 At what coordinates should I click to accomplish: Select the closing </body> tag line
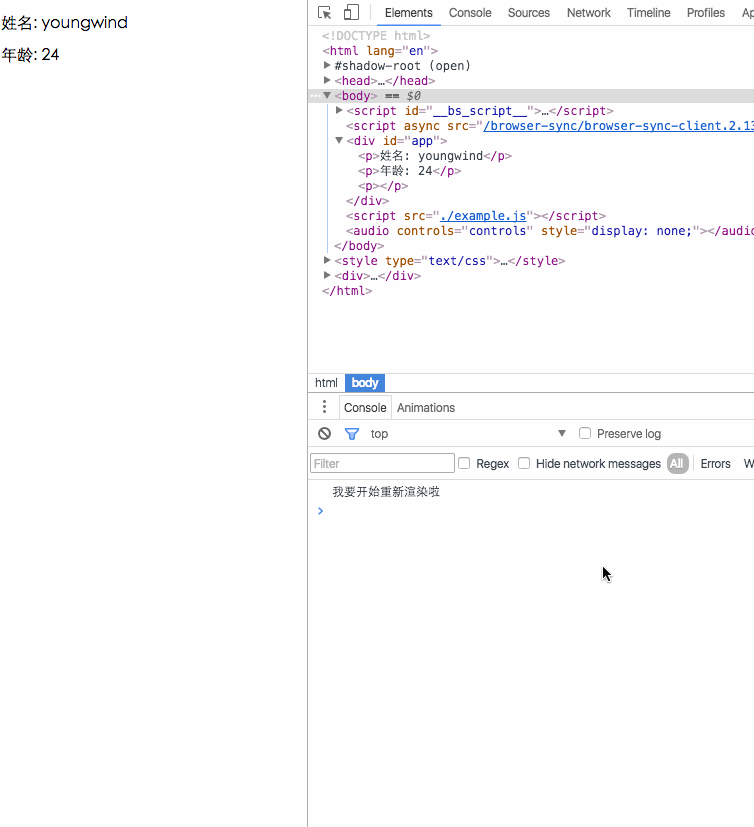coord(359,246)
